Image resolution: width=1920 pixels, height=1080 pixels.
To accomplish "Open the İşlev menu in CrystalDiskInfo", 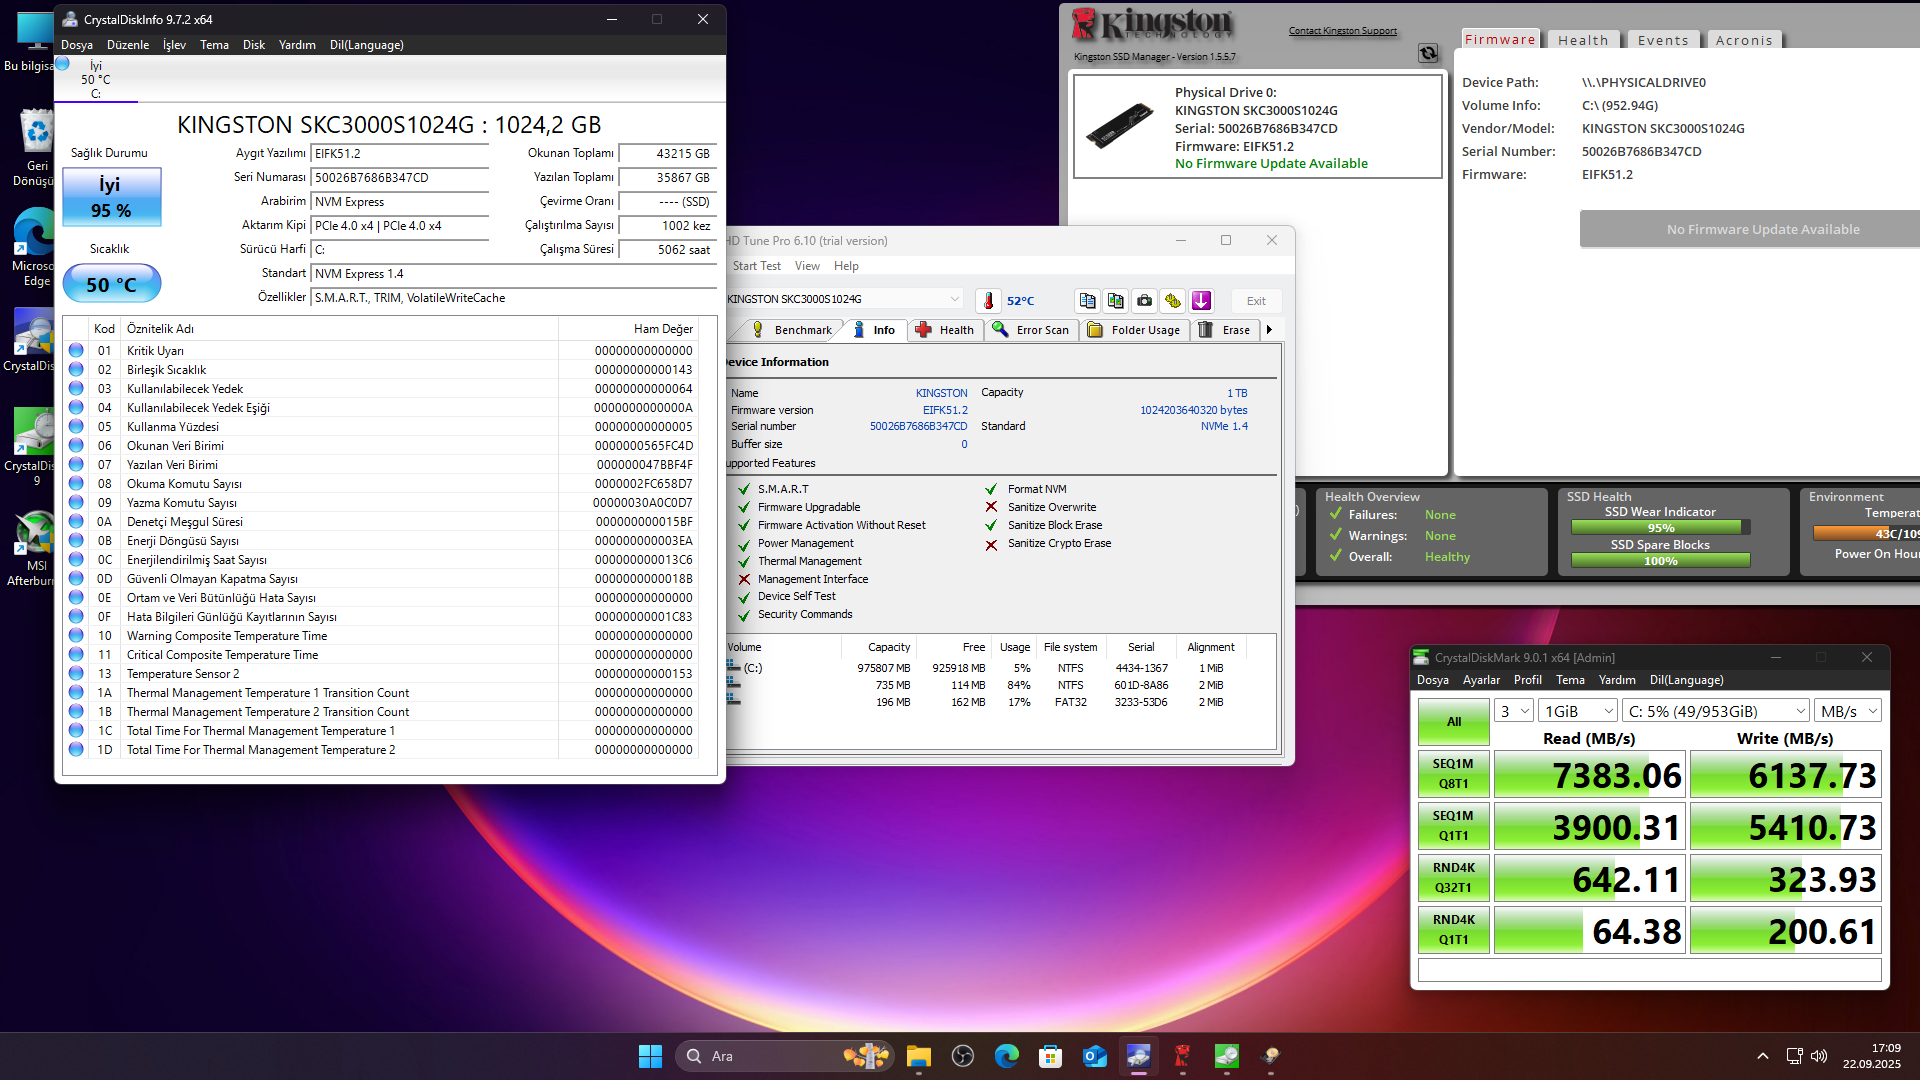I will tap(175, 45).
